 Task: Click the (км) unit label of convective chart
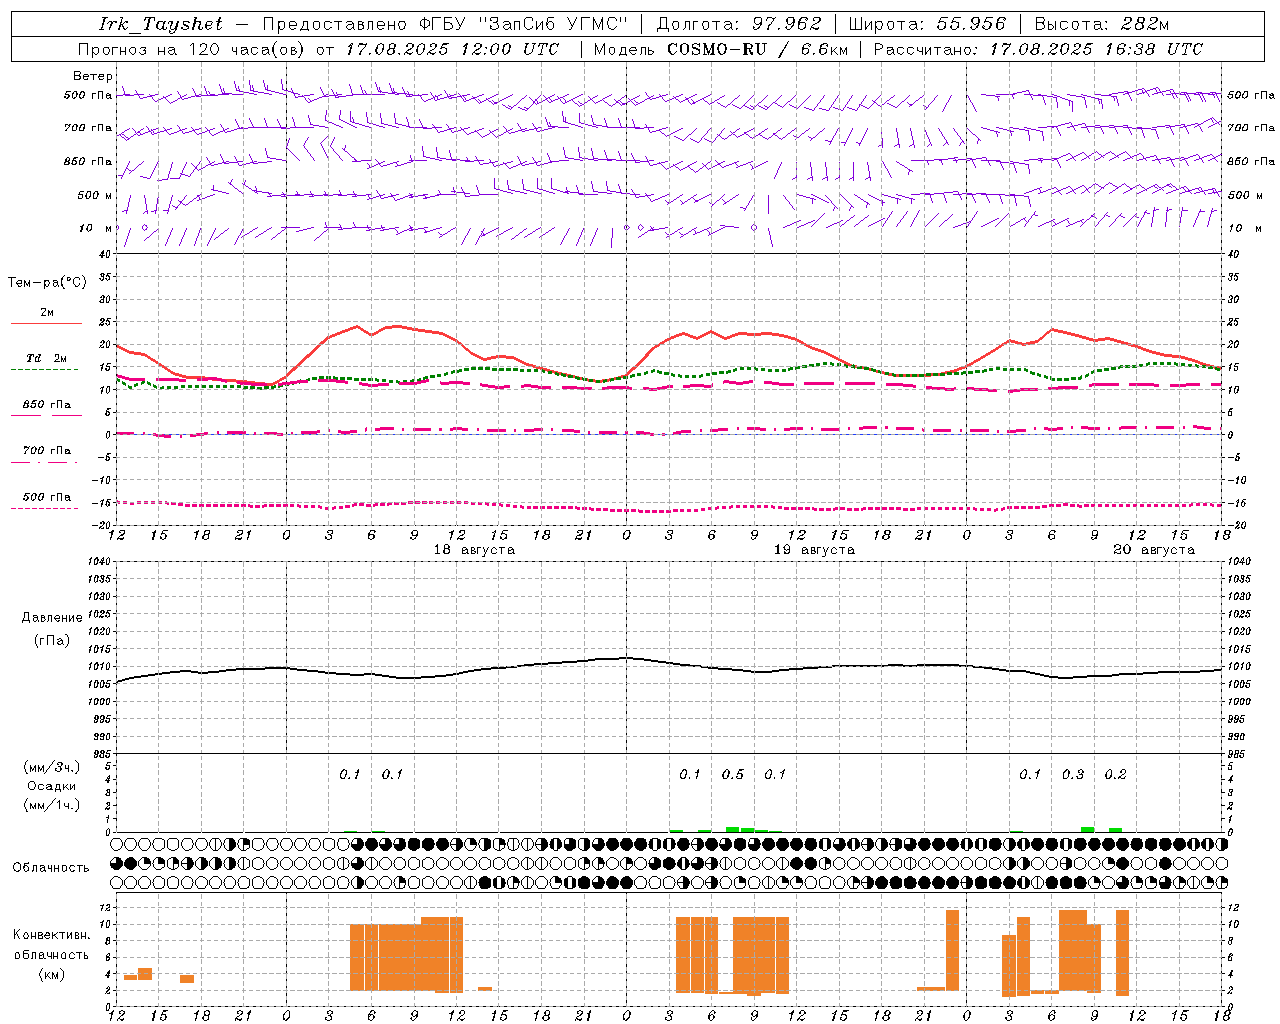point(51,974)
